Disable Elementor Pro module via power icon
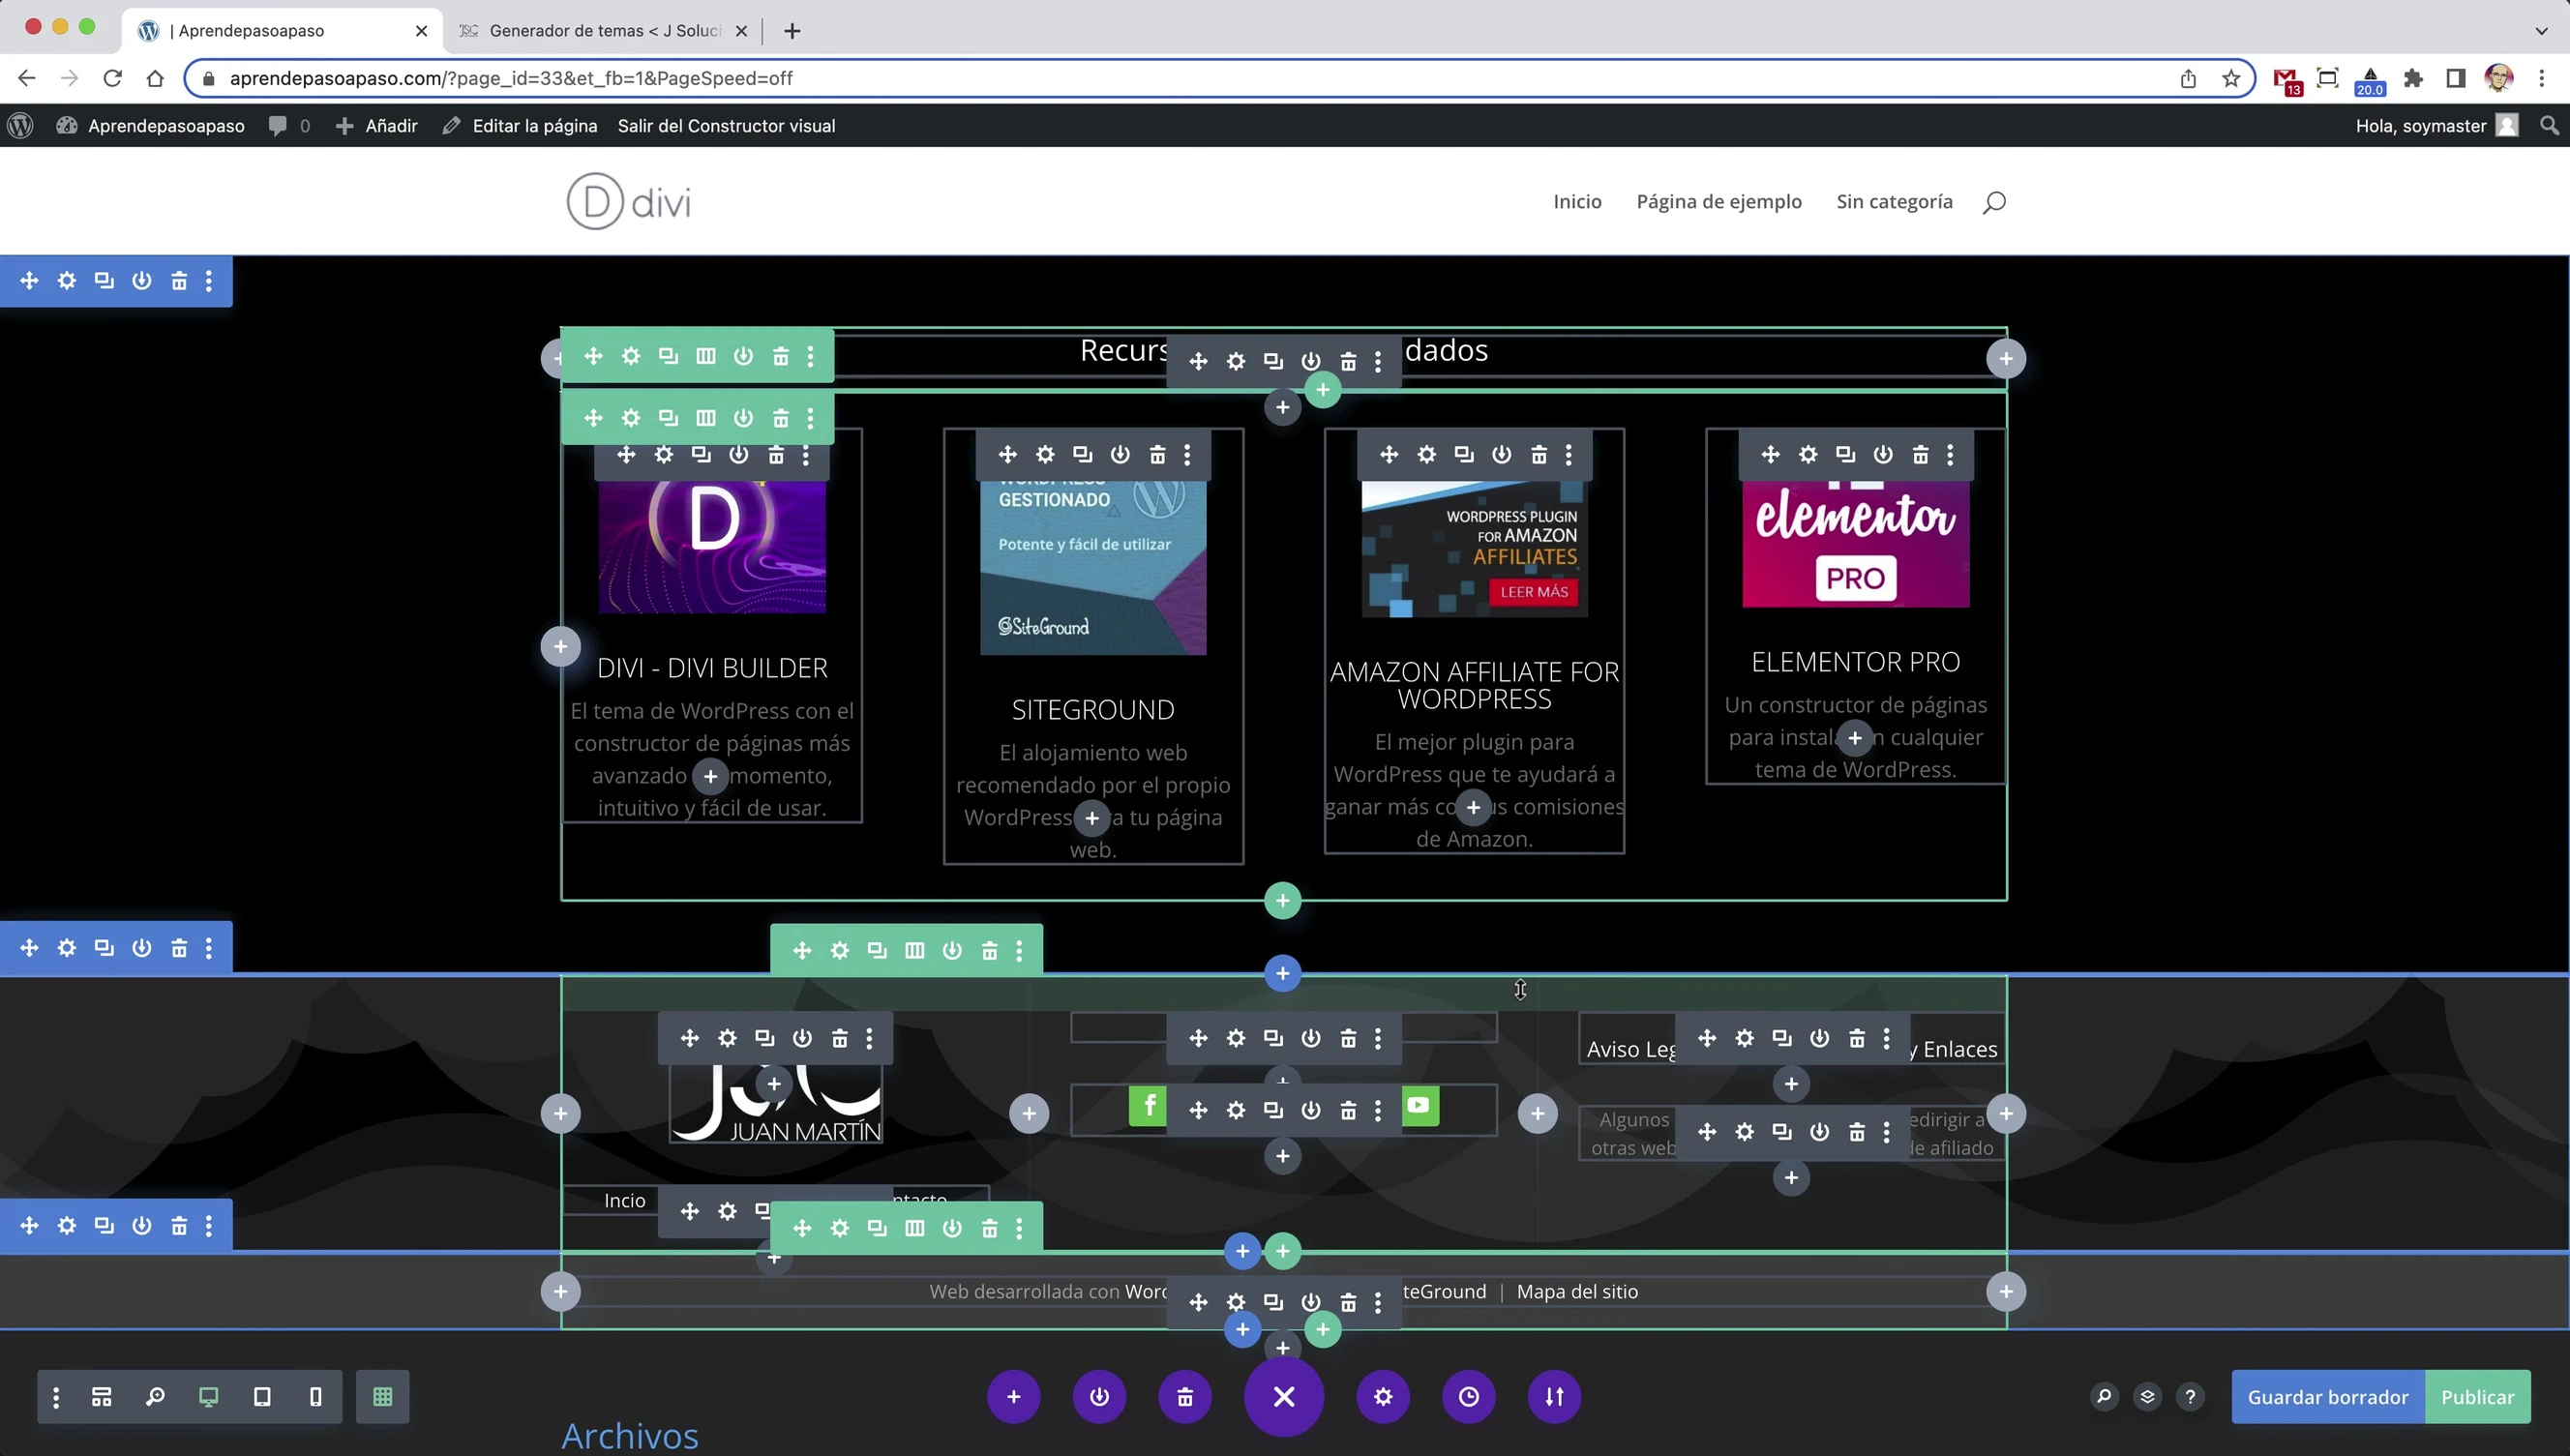2570x1456 pixels. point(1883,455)
